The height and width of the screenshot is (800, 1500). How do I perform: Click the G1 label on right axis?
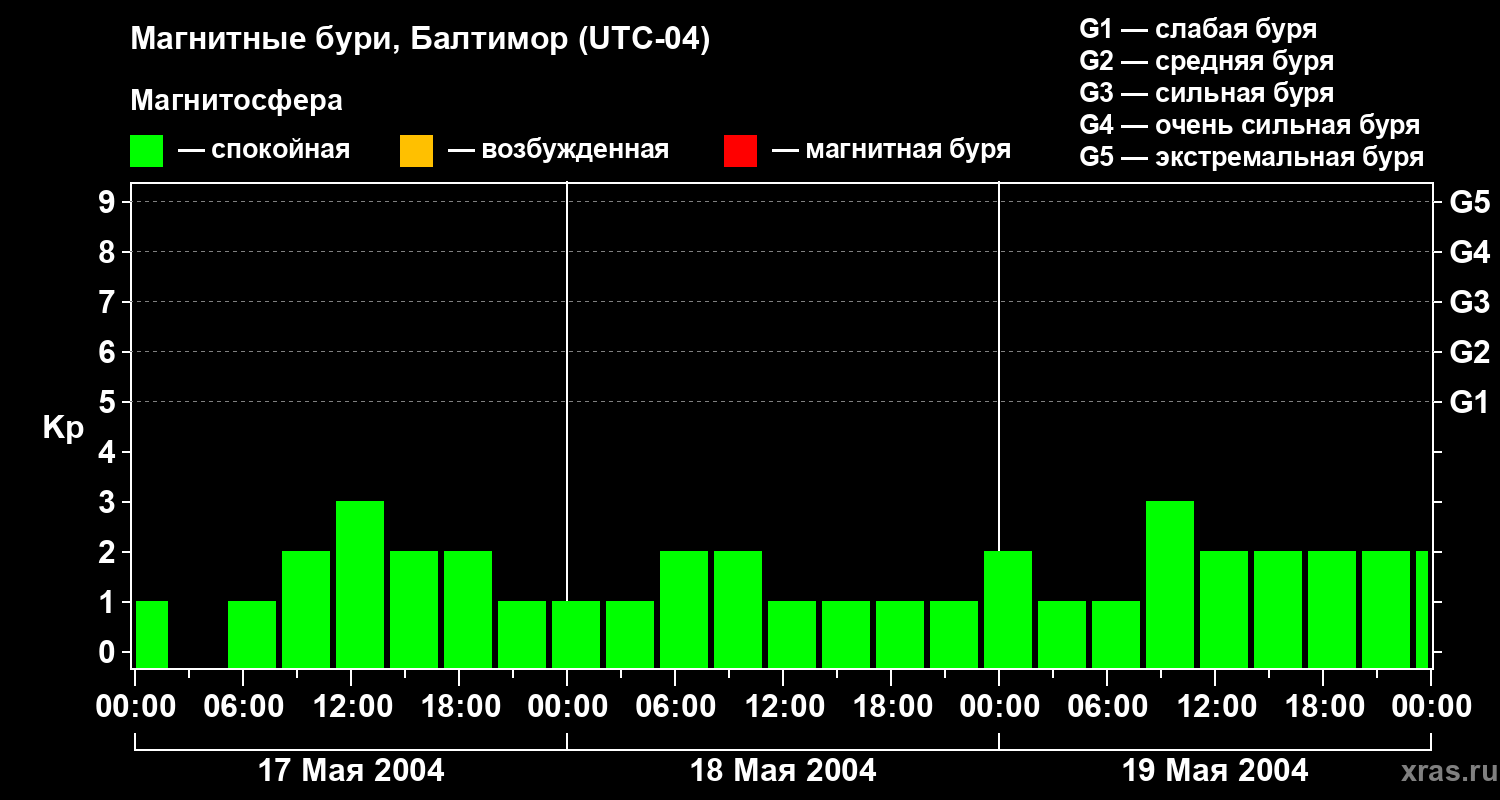1469,402
